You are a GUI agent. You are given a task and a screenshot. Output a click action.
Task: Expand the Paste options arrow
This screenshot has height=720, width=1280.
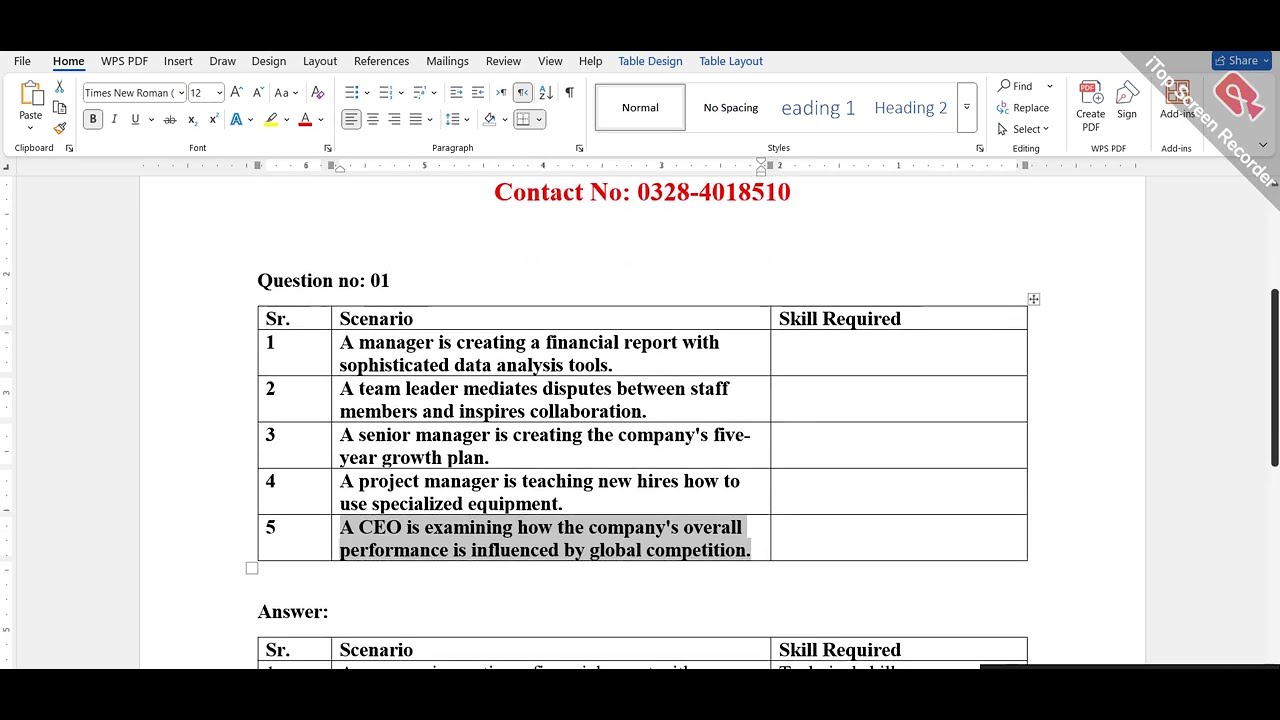(30, 127)
